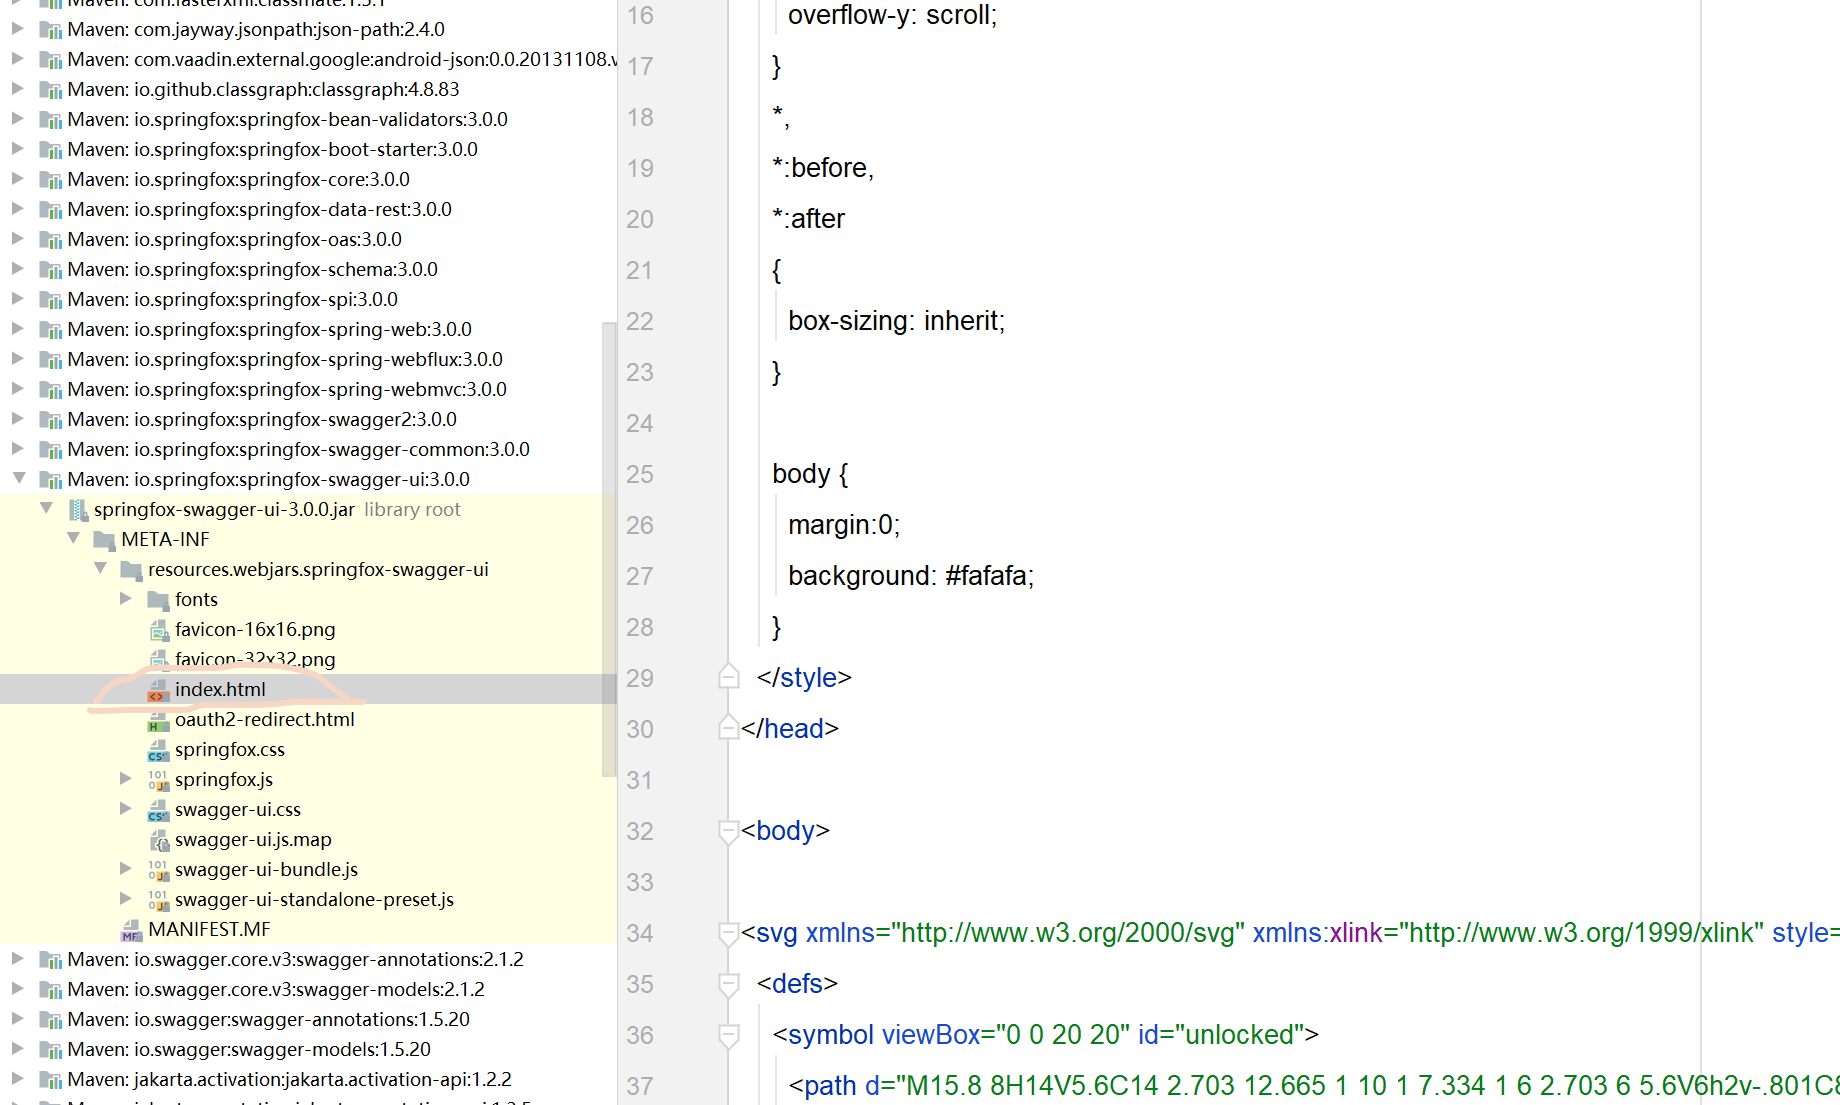
Task: Click the swagger-ui.css file icon
Action: [x=158, y=810]
